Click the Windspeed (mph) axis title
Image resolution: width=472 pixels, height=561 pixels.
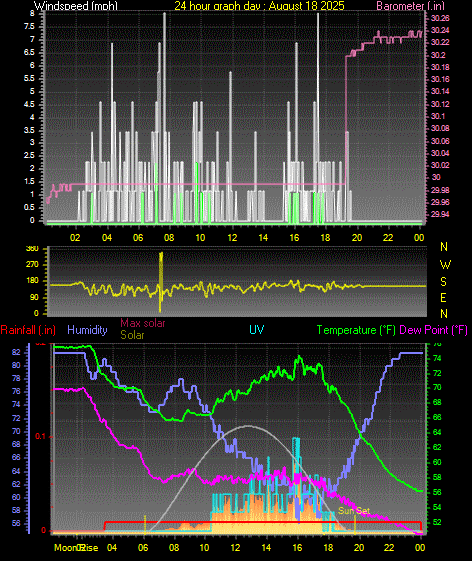(x=76, y=5)
